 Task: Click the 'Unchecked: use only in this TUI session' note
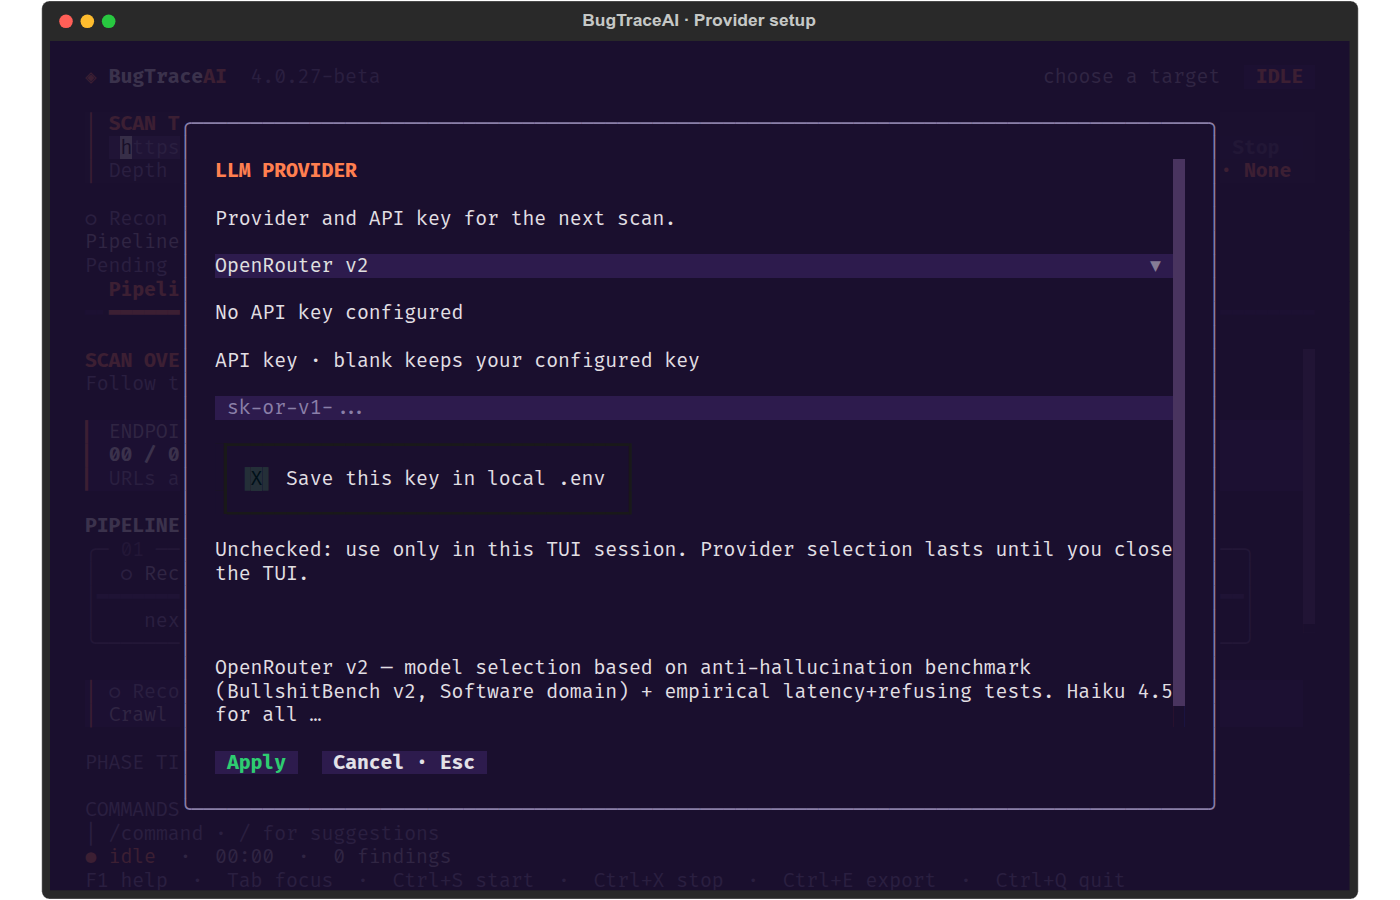pos(693,561)
